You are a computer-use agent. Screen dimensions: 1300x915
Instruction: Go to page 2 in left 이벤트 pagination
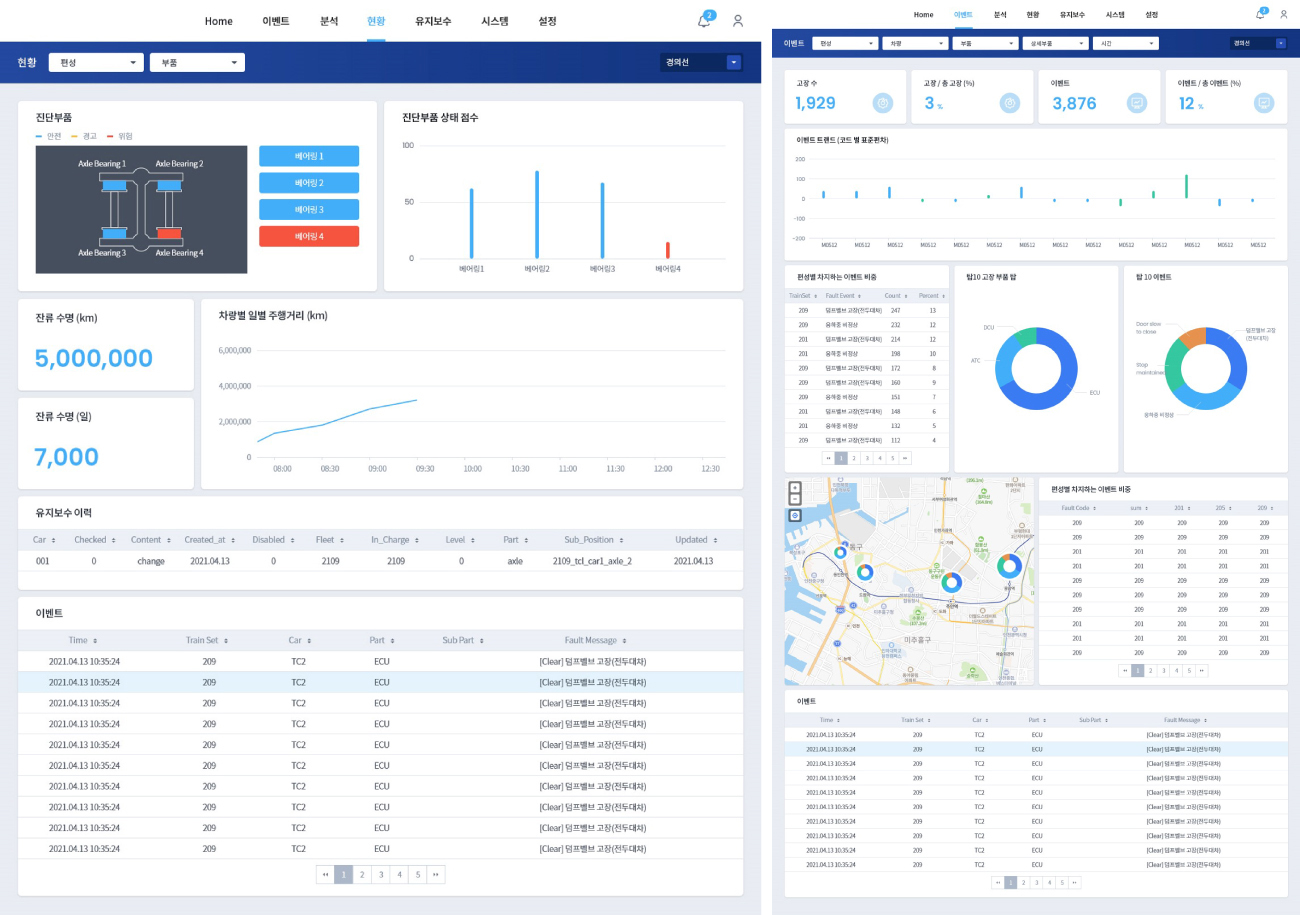tap(362, 874)
